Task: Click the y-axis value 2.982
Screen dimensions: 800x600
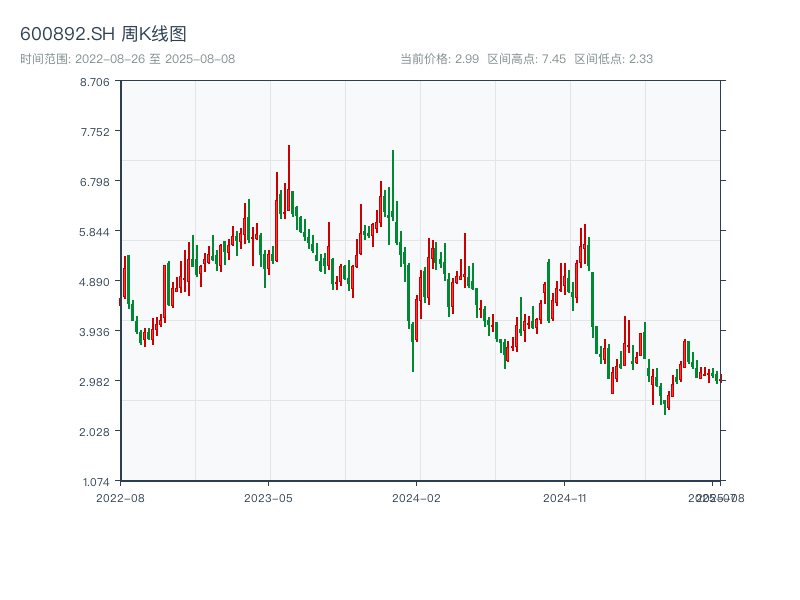Action: 94,382
